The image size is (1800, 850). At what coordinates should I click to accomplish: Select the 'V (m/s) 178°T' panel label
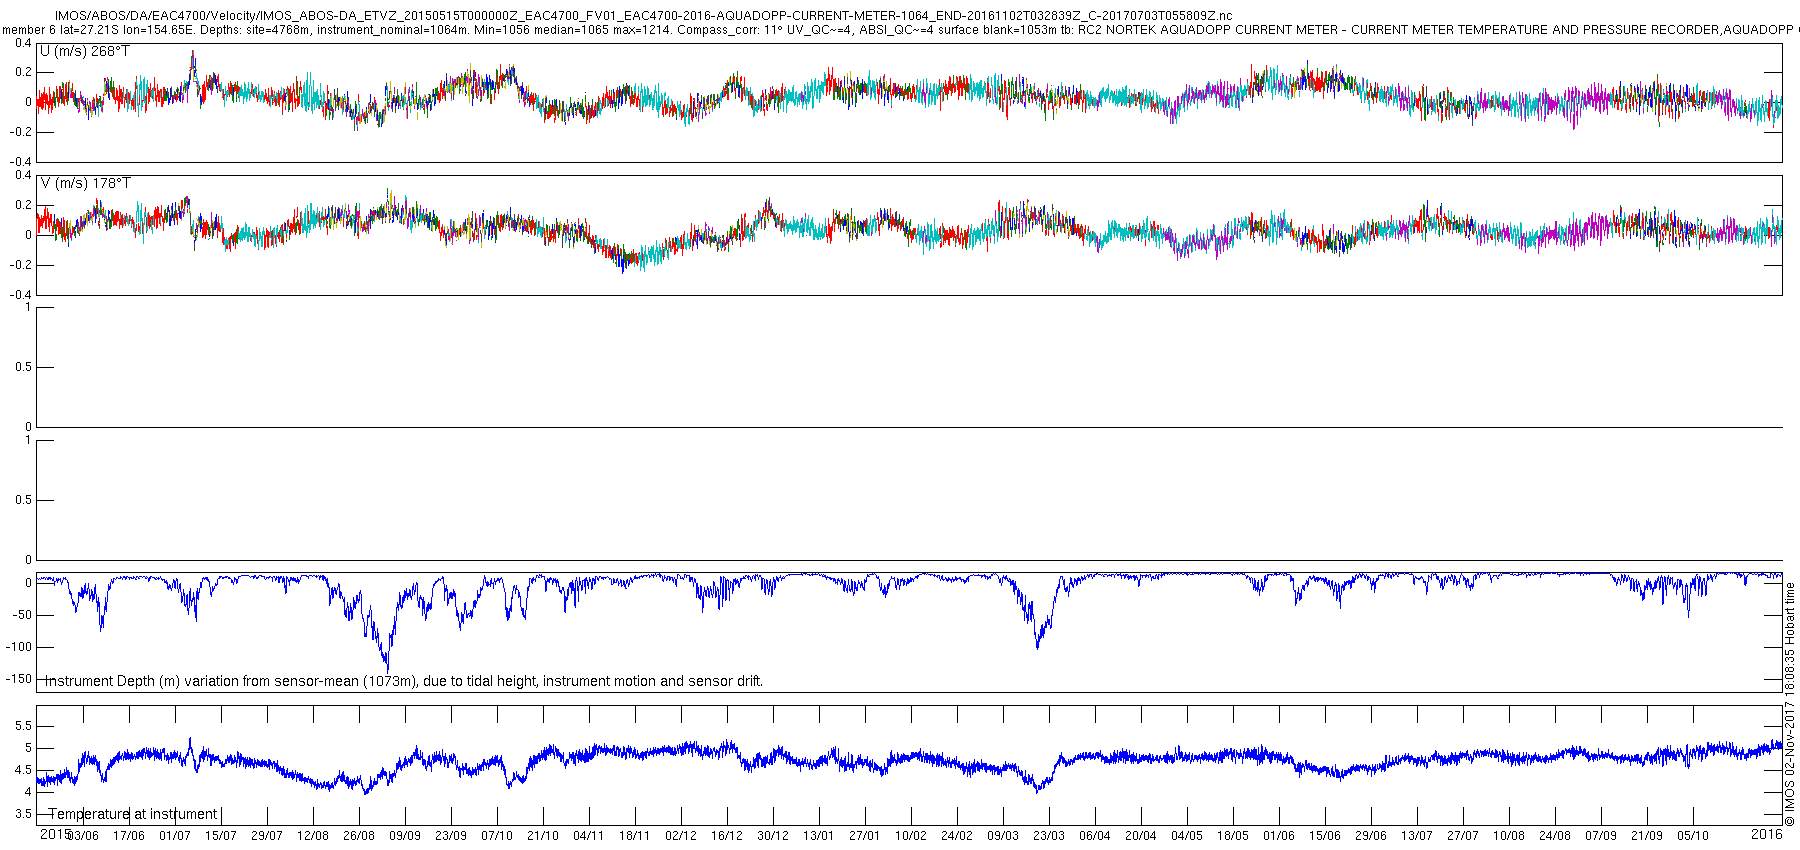click(x=85, y=183)
